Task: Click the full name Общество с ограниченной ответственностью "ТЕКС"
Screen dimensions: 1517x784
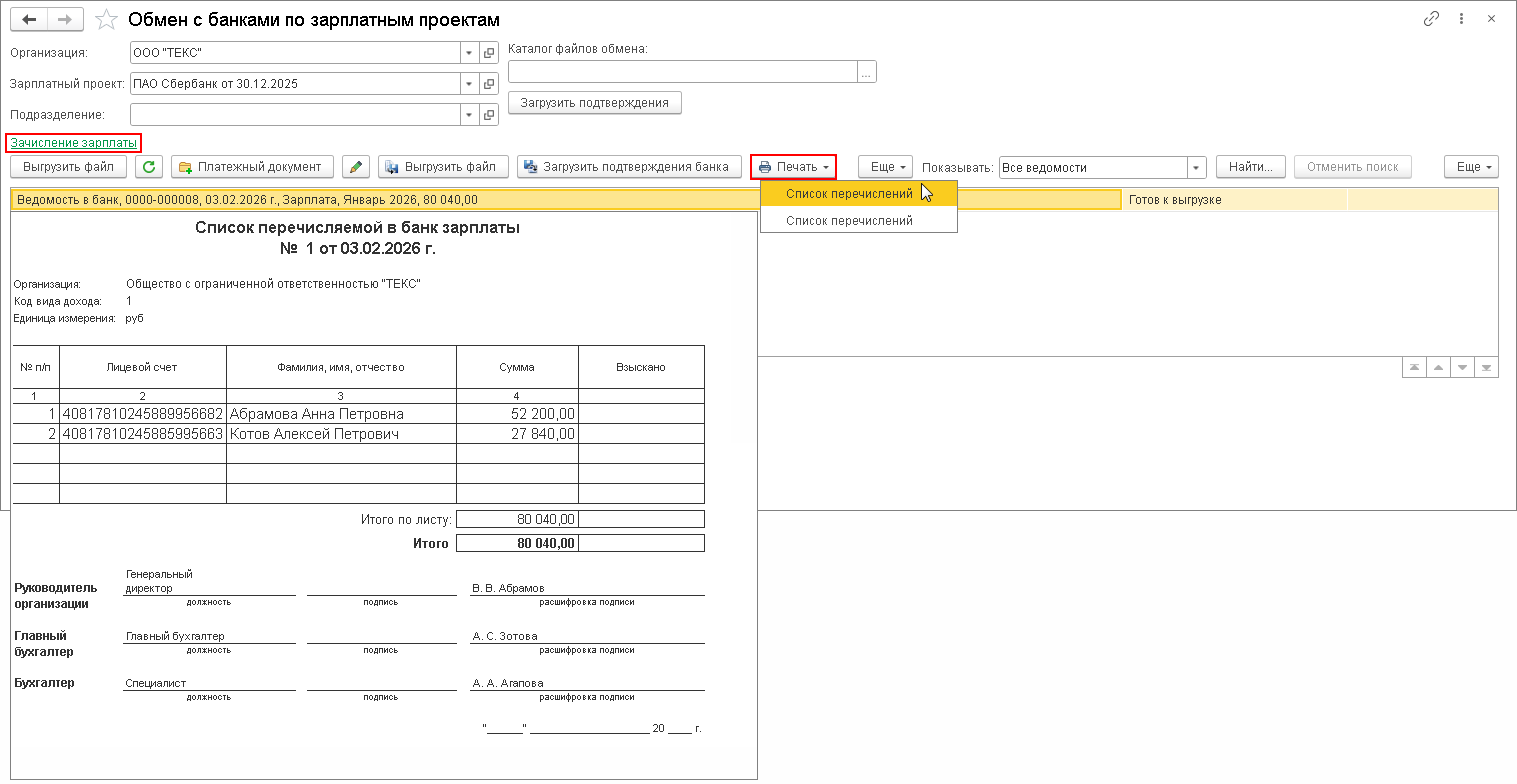Action: click(x=273, y=284)
